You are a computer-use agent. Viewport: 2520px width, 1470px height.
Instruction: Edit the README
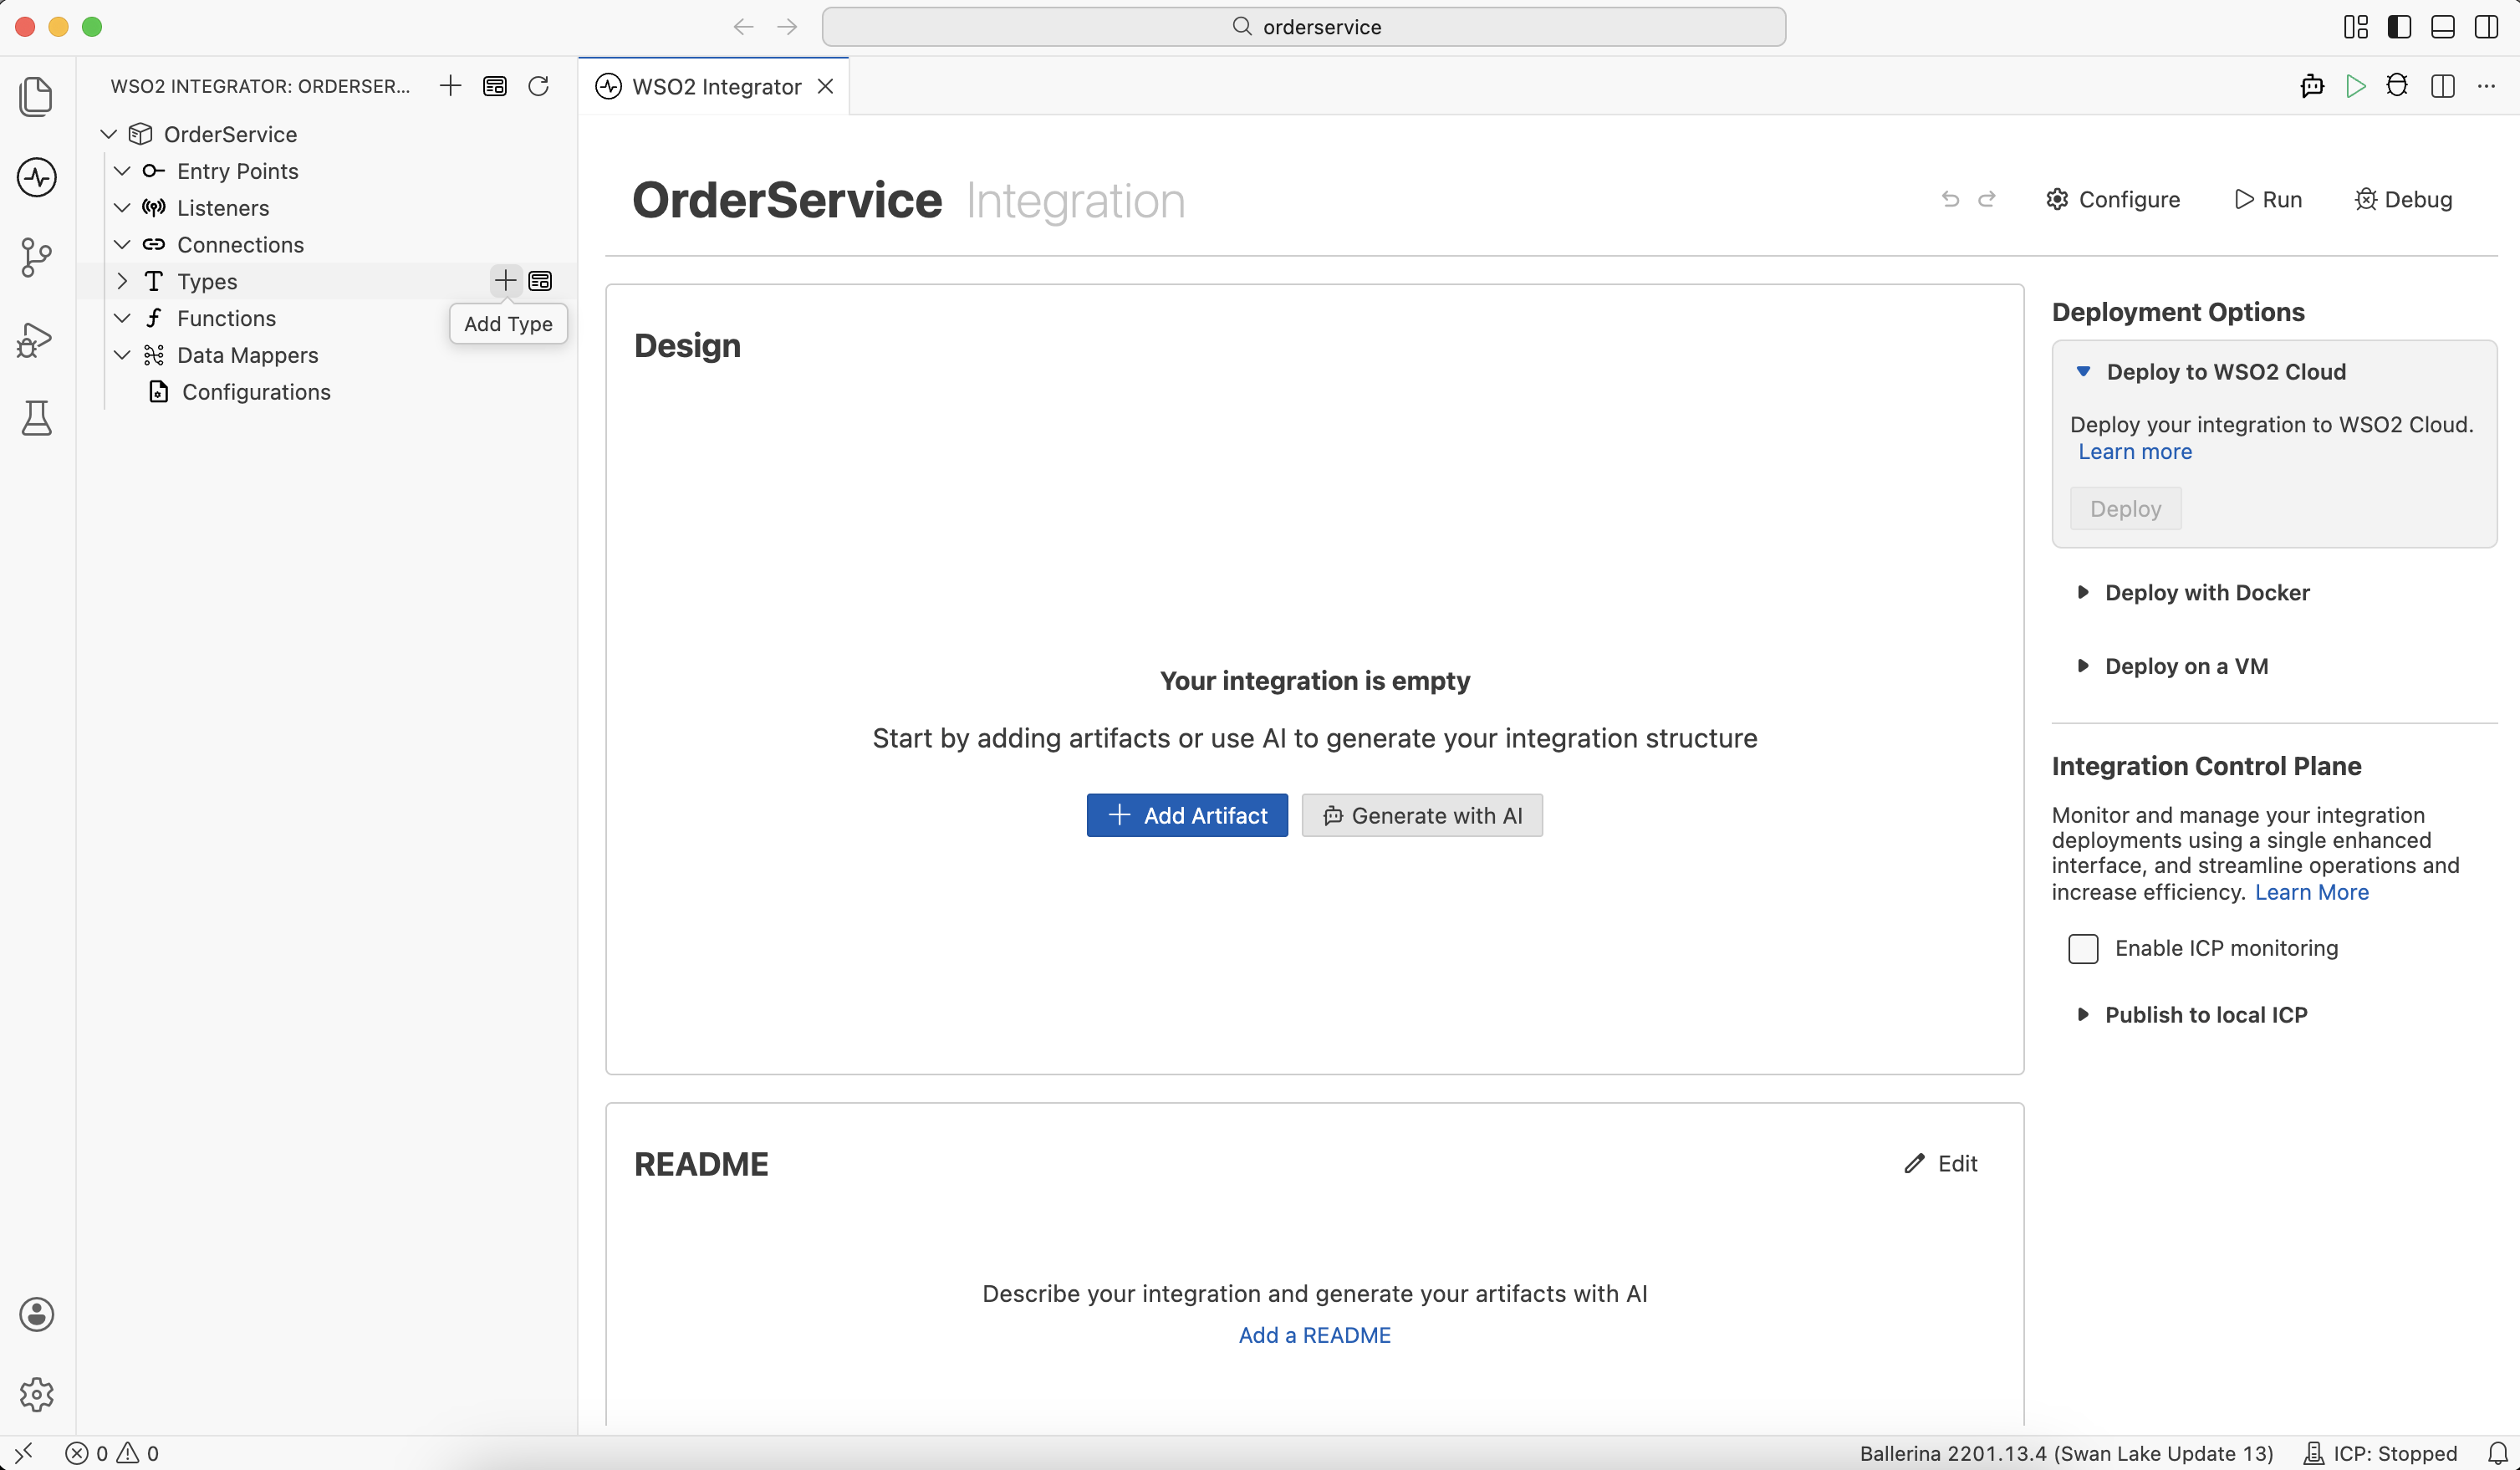pos(1941,1163)
